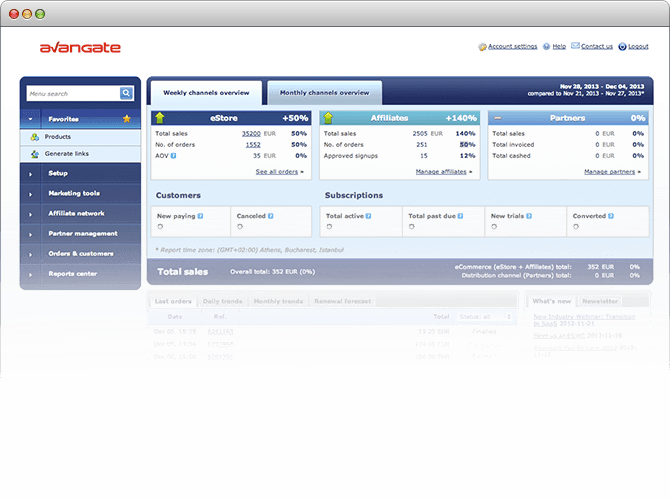Click the Products icon in Favorites

pos(35,137)
